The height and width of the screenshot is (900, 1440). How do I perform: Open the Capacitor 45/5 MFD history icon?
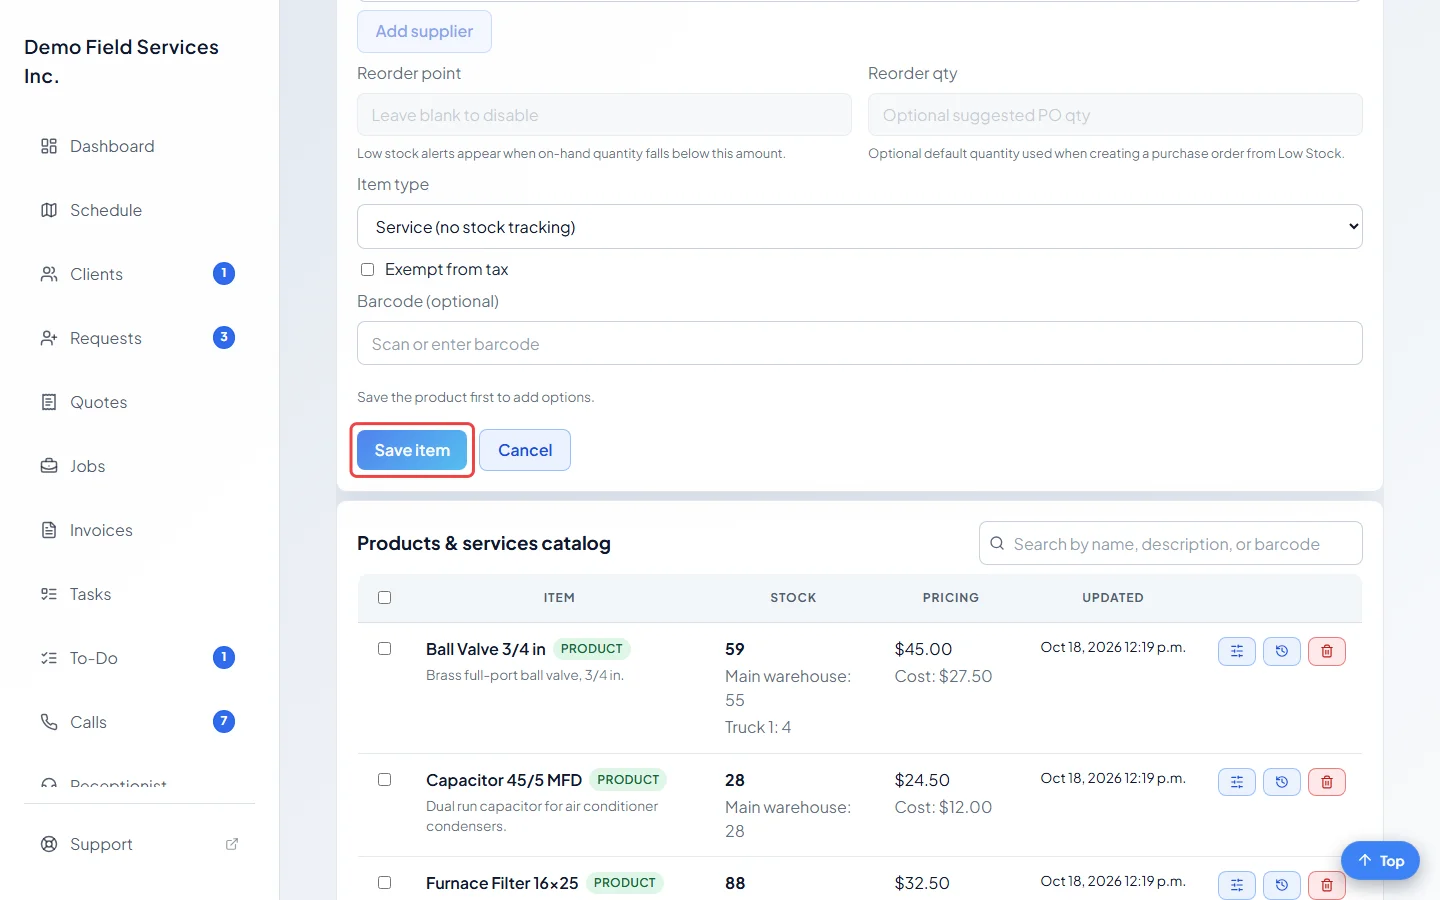click(1282, 782)
